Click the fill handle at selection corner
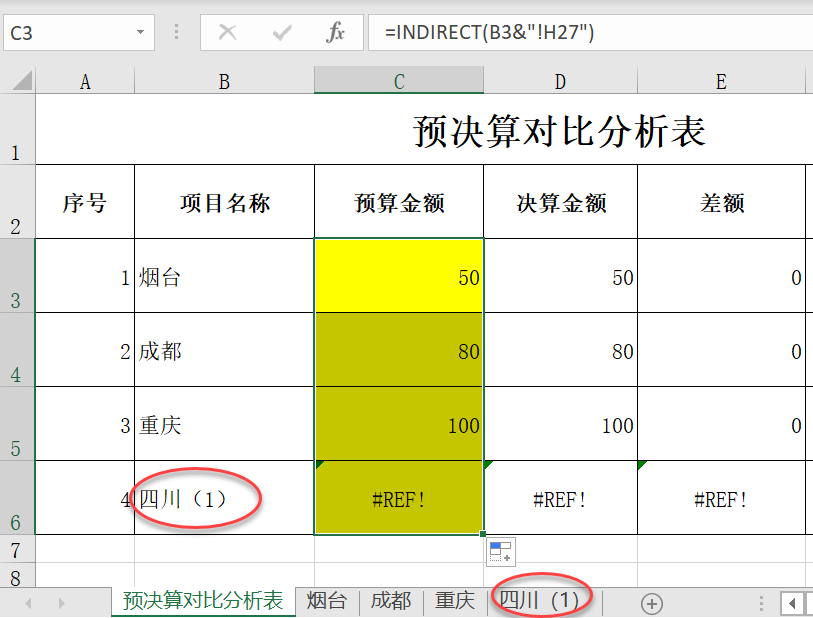 point(483,534)
